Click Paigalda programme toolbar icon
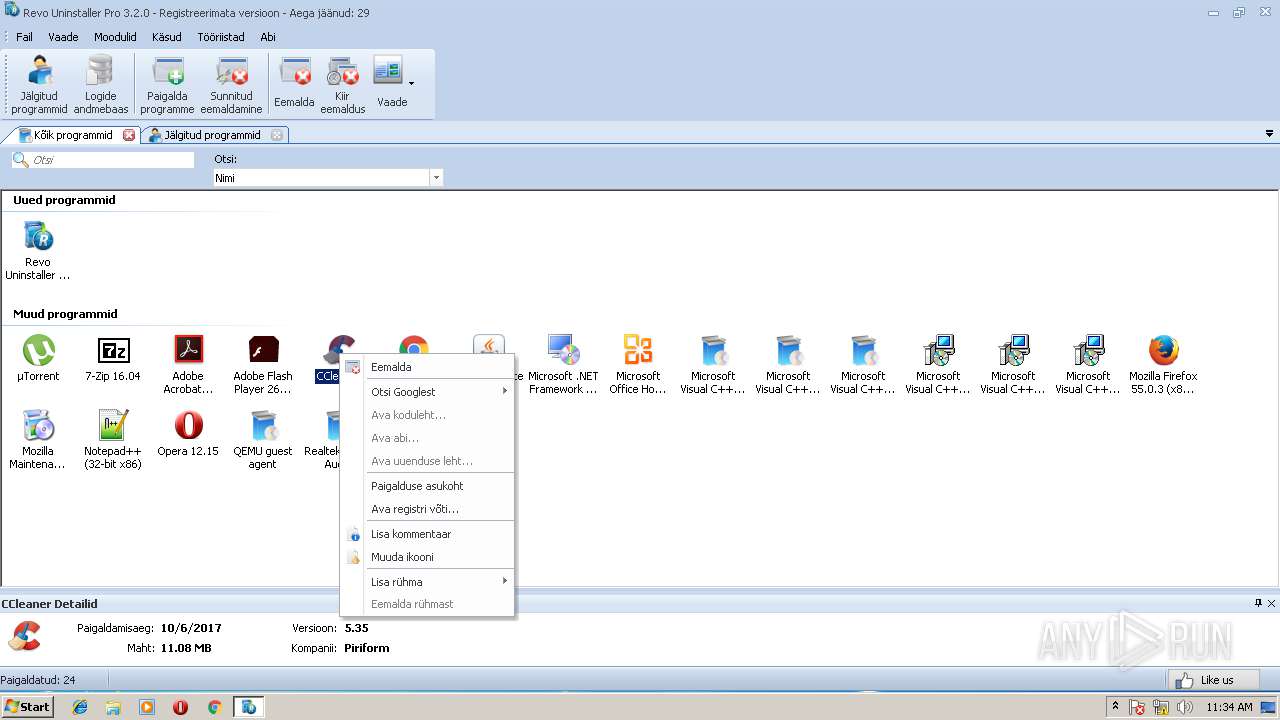The width and height of the screenshot is (1280, 720). (x=167, y=86)
